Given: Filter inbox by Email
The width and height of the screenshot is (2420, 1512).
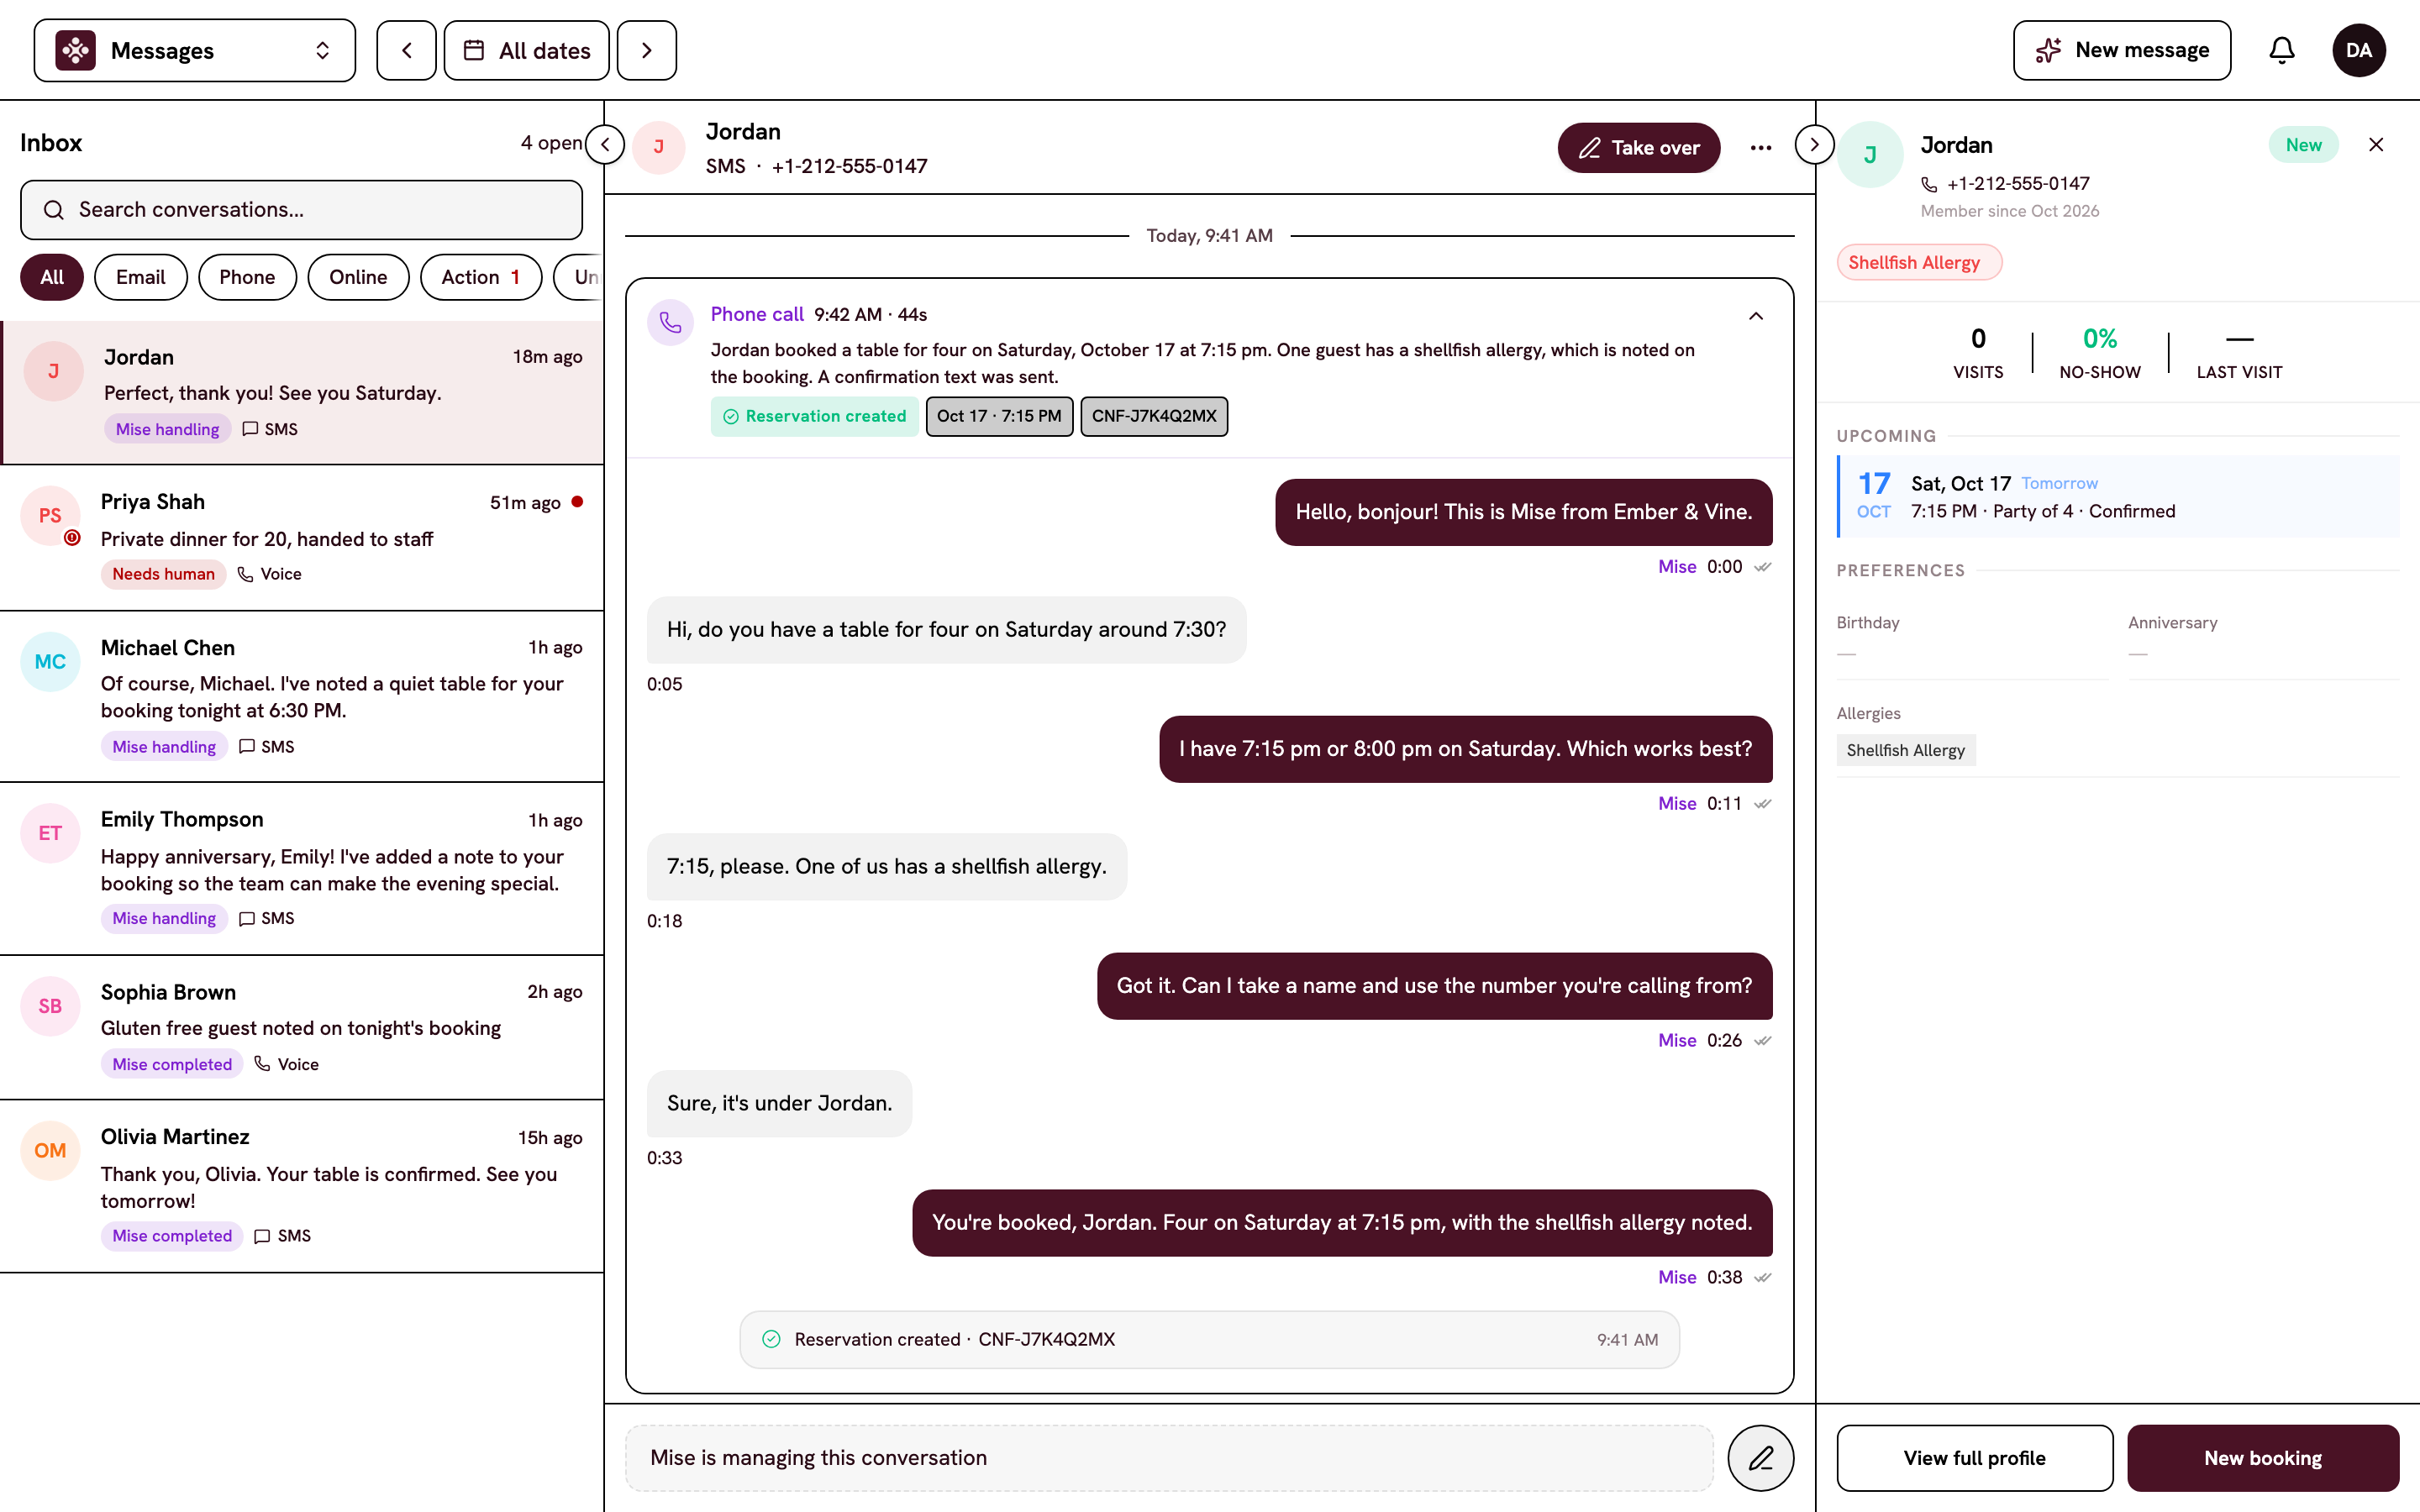Looking at the screenshot, I should 140,277.
